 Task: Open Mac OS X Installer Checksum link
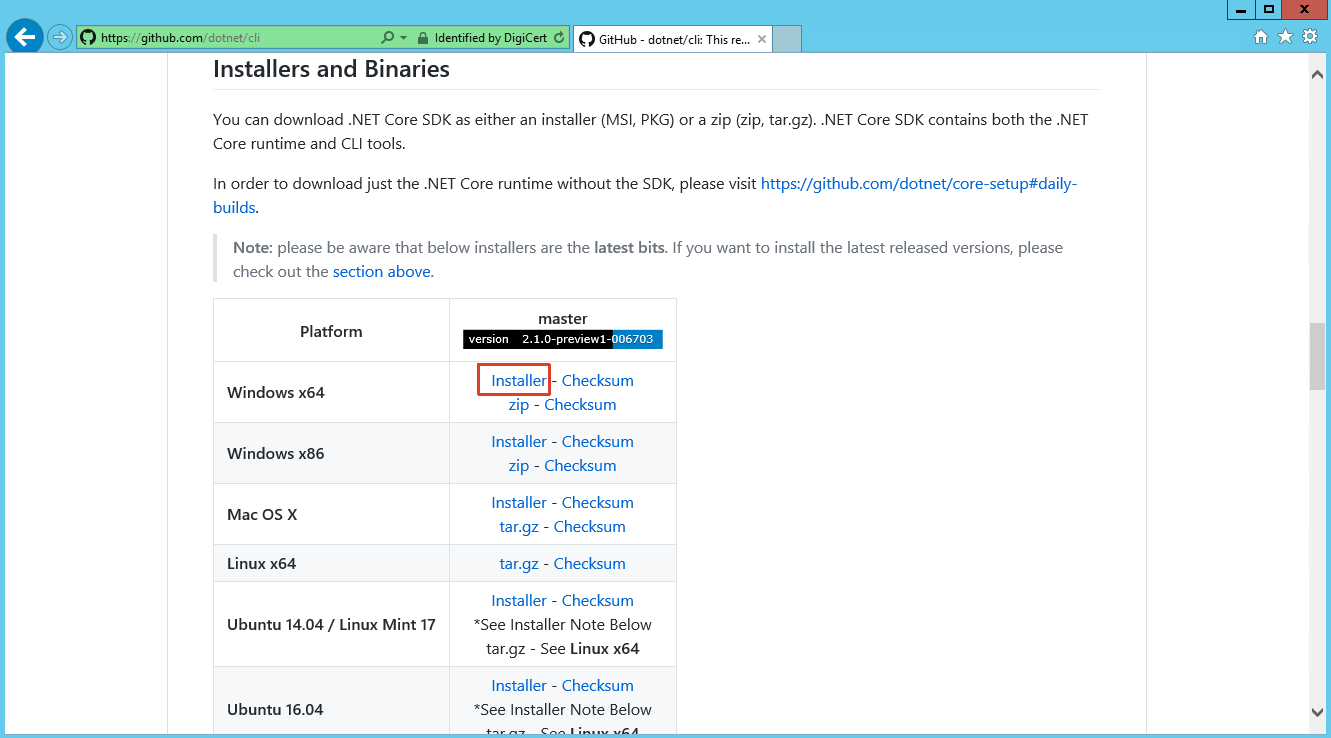click(597, 502)
